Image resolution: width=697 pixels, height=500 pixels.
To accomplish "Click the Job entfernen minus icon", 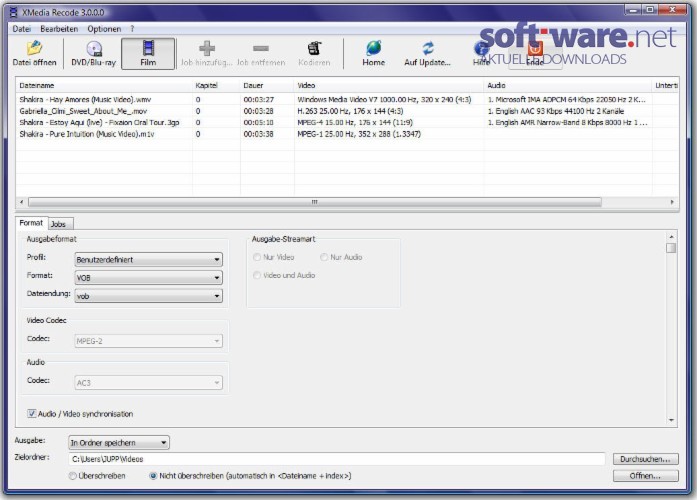I will 261,48.
